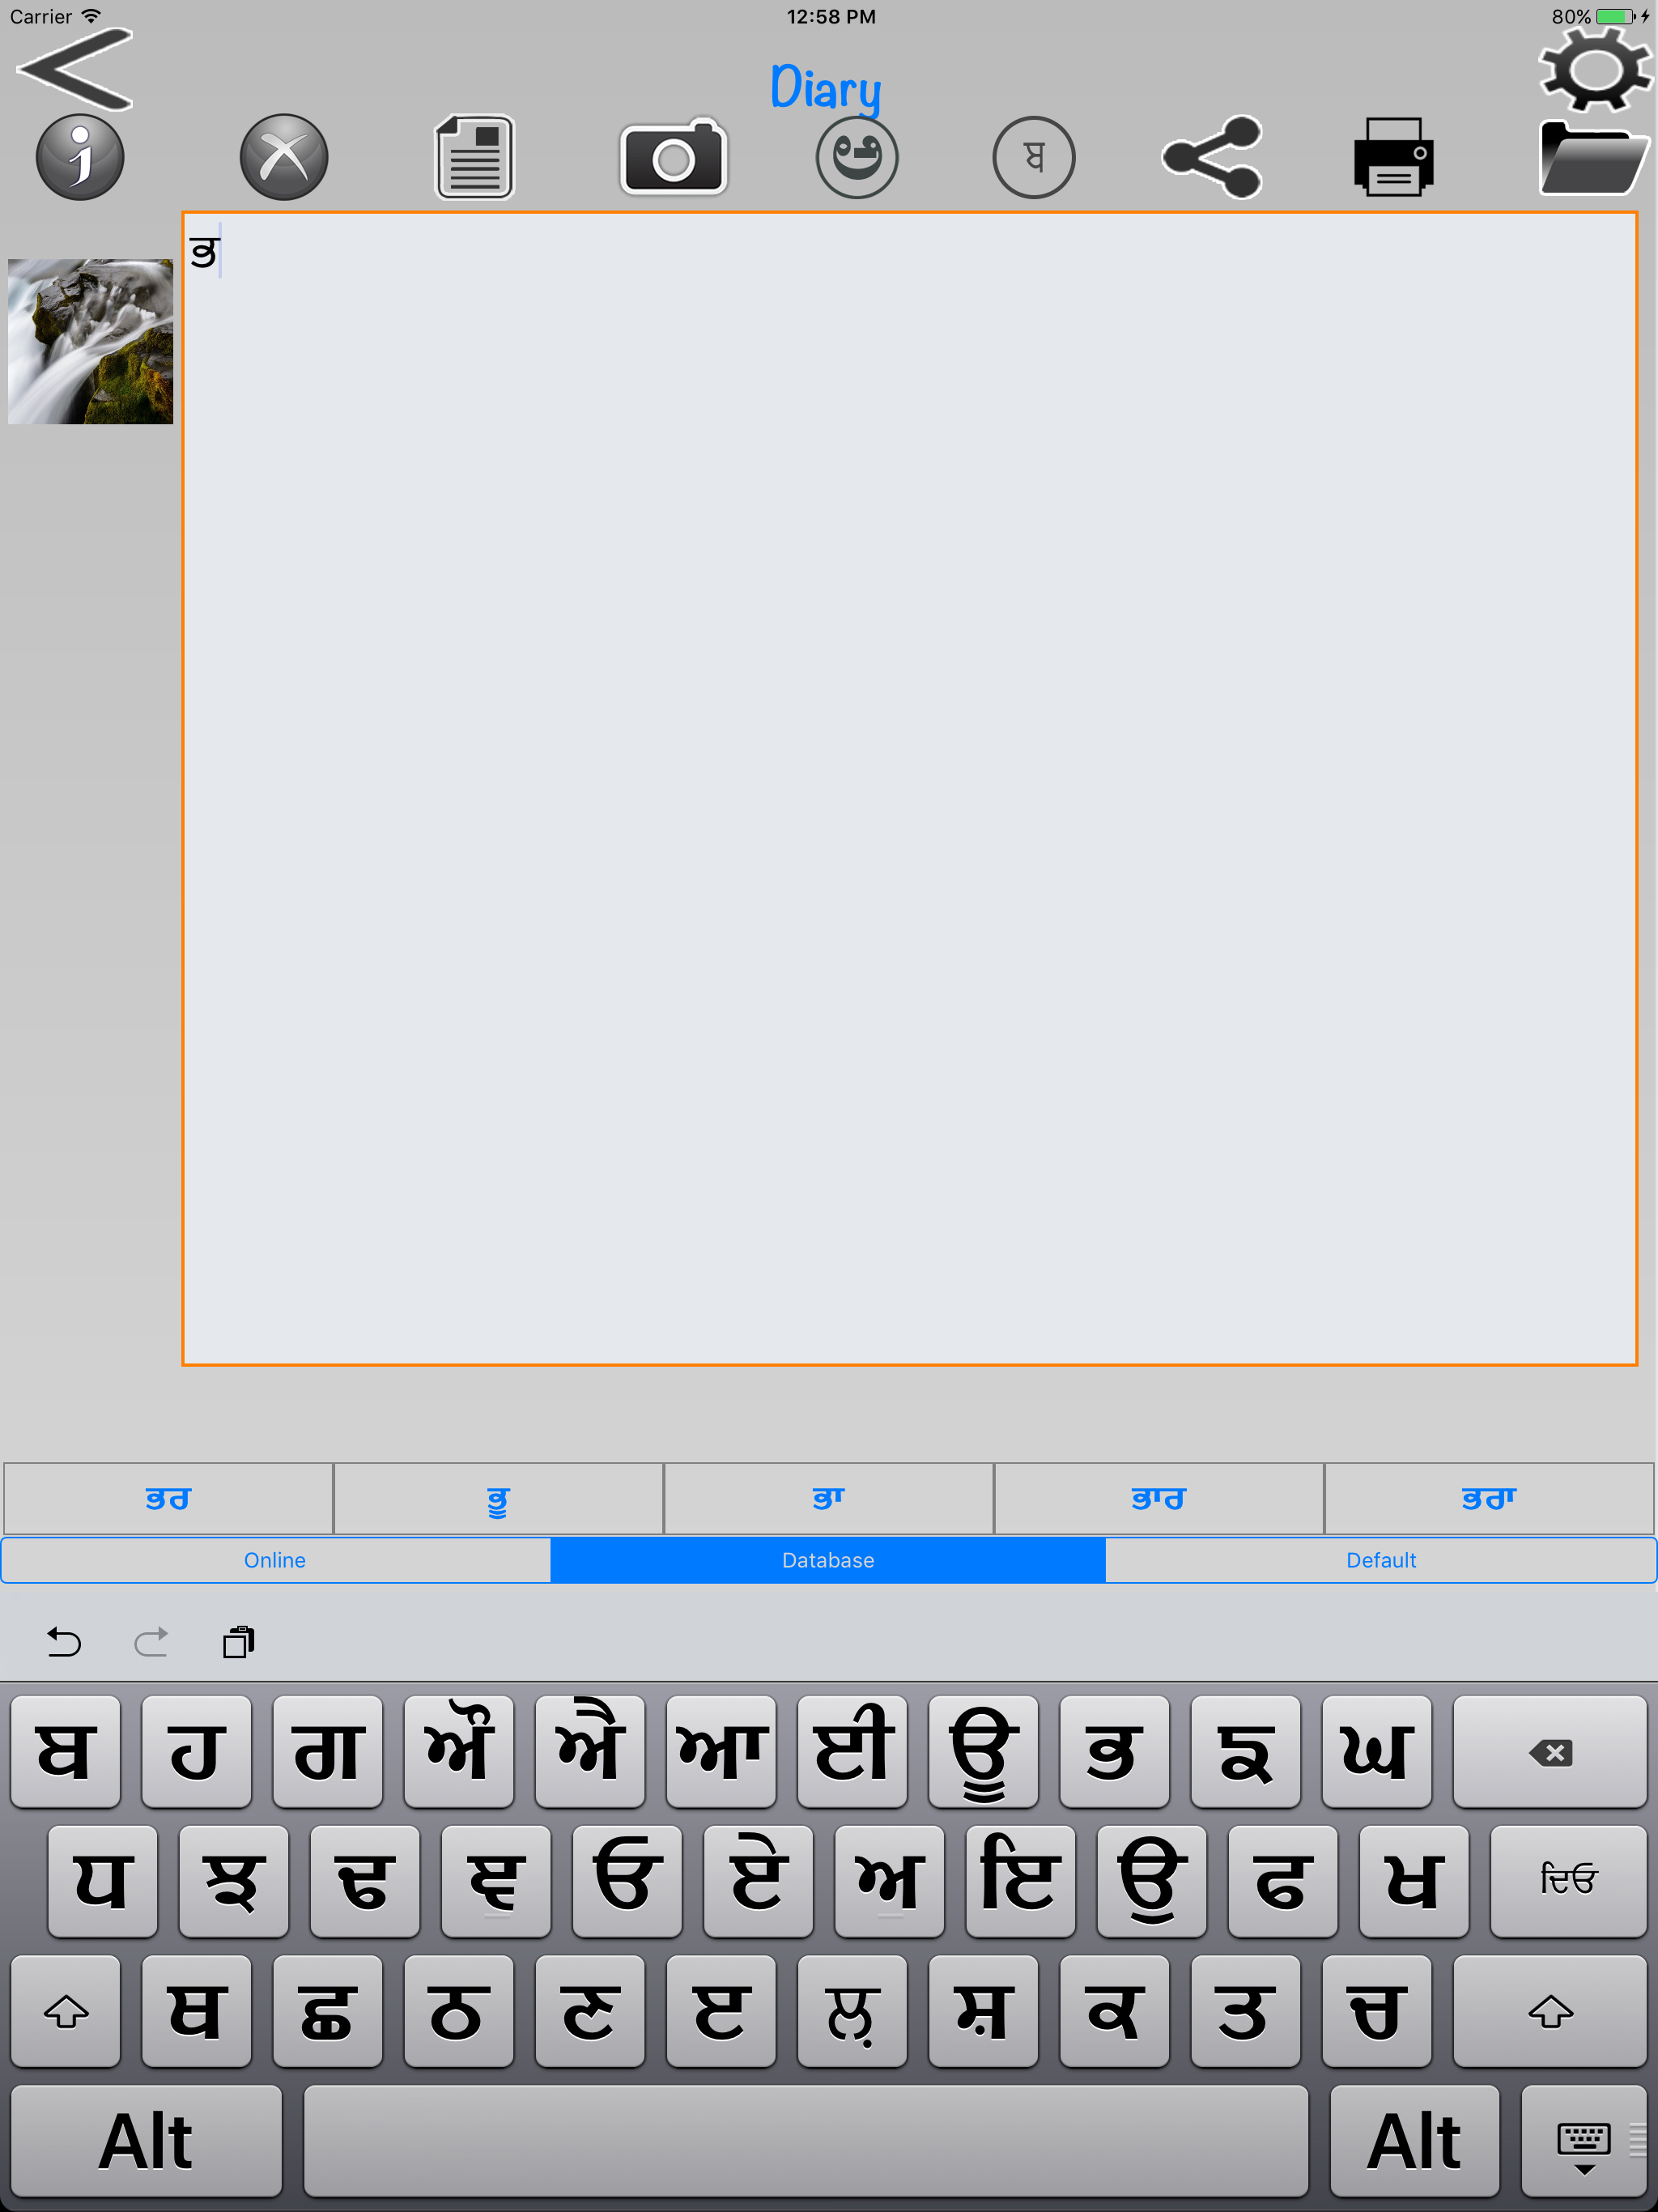Tap the backspace delete key
This screenshot has height=2212, width=1658.
[1550, 1752]
